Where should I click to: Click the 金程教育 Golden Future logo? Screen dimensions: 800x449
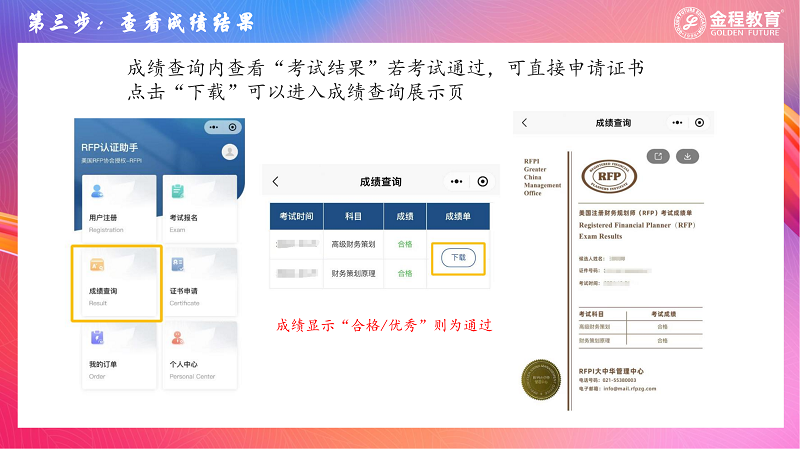(x=728, y=22)
